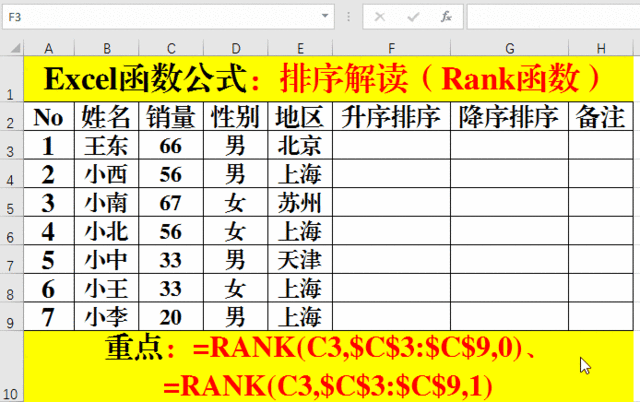Click the '升序排序' header cell
Screen dimensions: 640x402
[391, 117]
